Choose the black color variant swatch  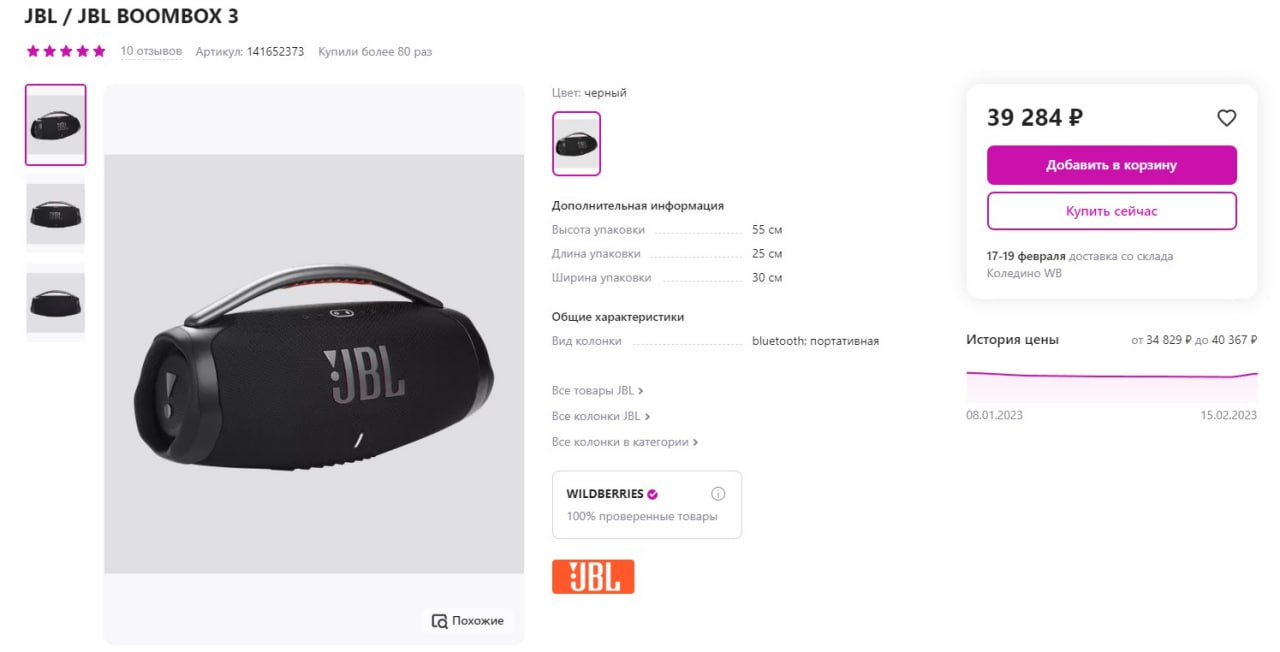click(577, 144)
